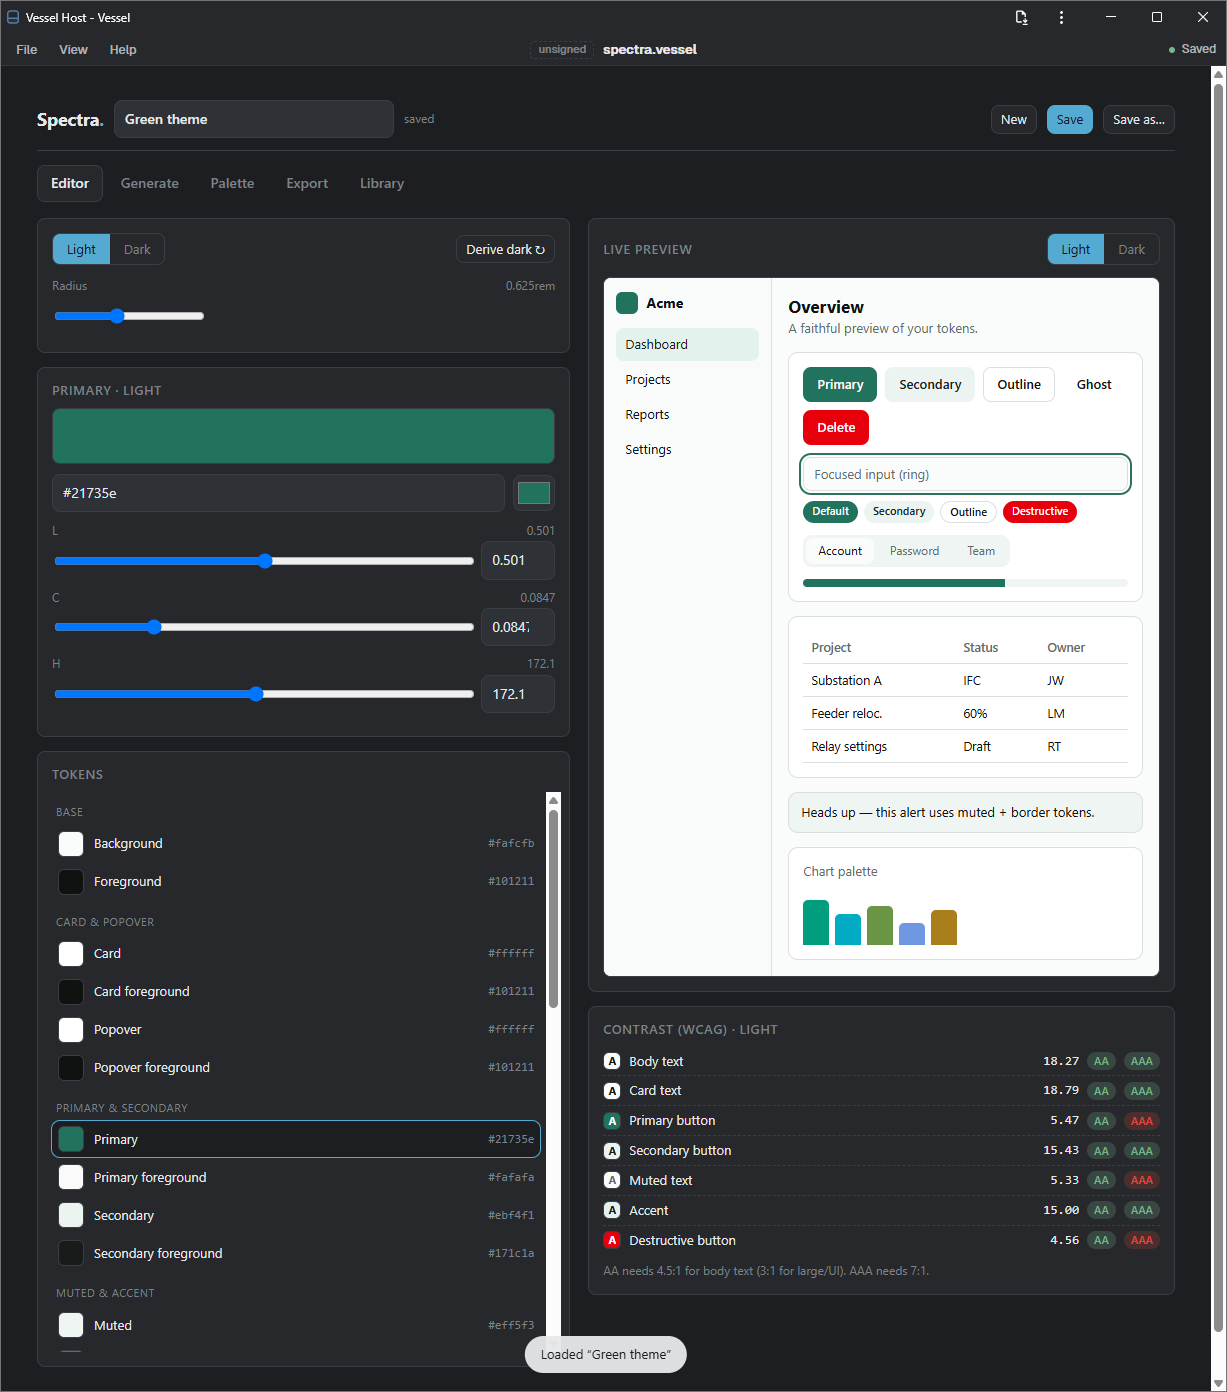Click Settings in preview sidebar
The width and height of the screenshot is (1227, 1392).
pos(687,449)
